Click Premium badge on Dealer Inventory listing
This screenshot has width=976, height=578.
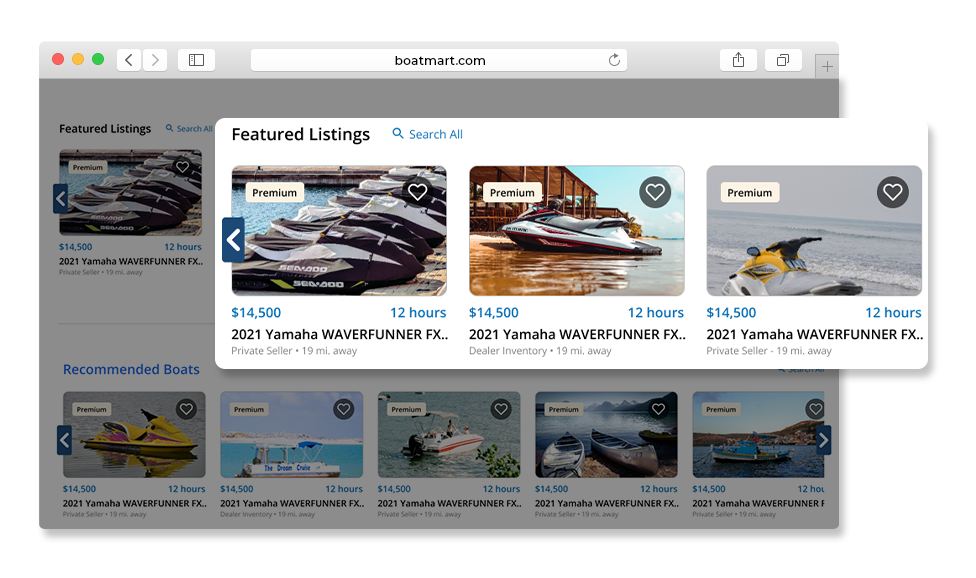pos(512,193)
